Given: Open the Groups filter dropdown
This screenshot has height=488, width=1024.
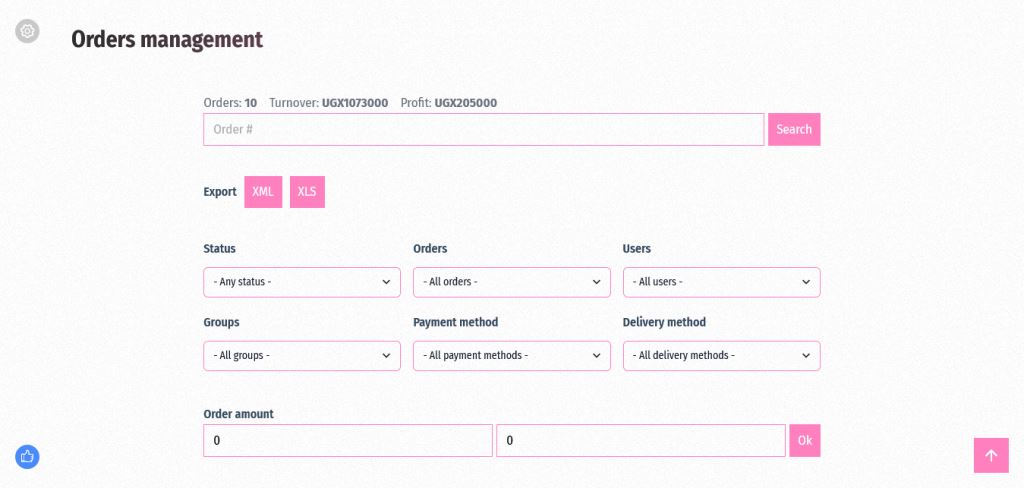Looking at the screenshot, I should 301,355.
